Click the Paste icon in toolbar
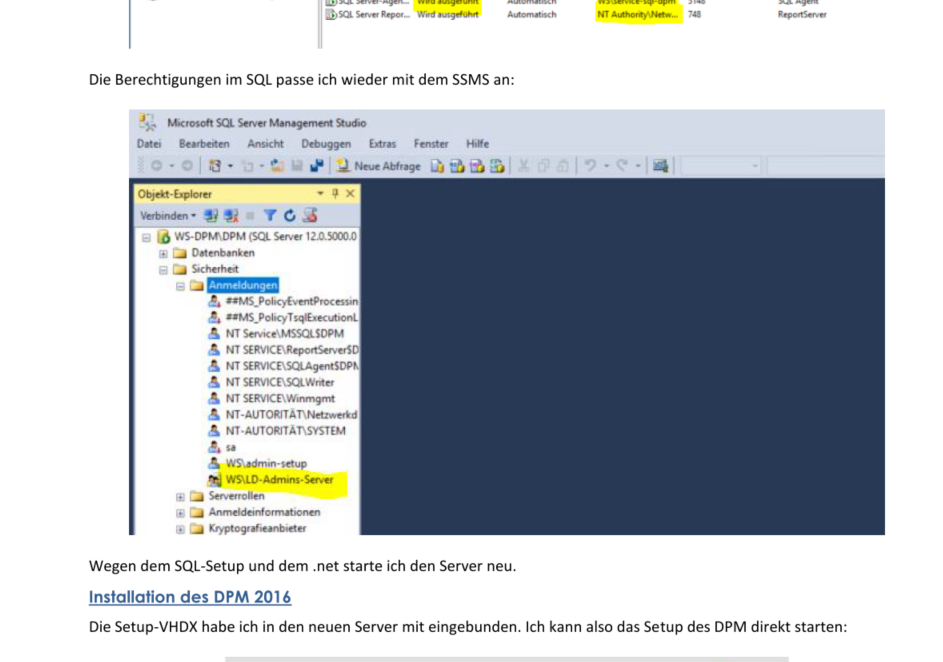Viewport: 943px width, 662px height. click(562, 166)
